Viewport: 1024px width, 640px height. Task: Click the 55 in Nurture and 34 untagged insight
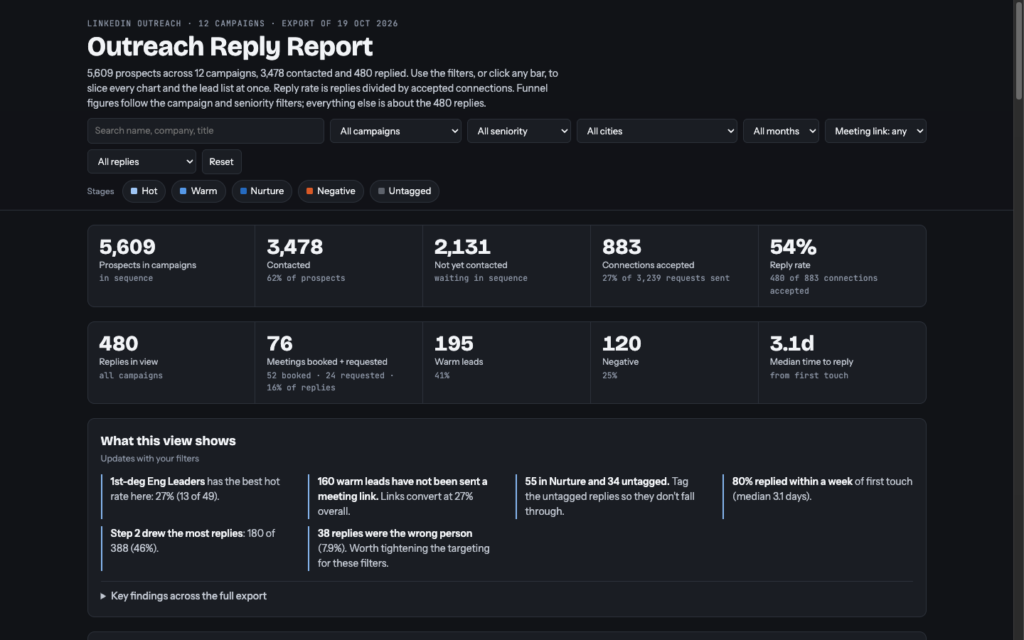pos(609,496)
